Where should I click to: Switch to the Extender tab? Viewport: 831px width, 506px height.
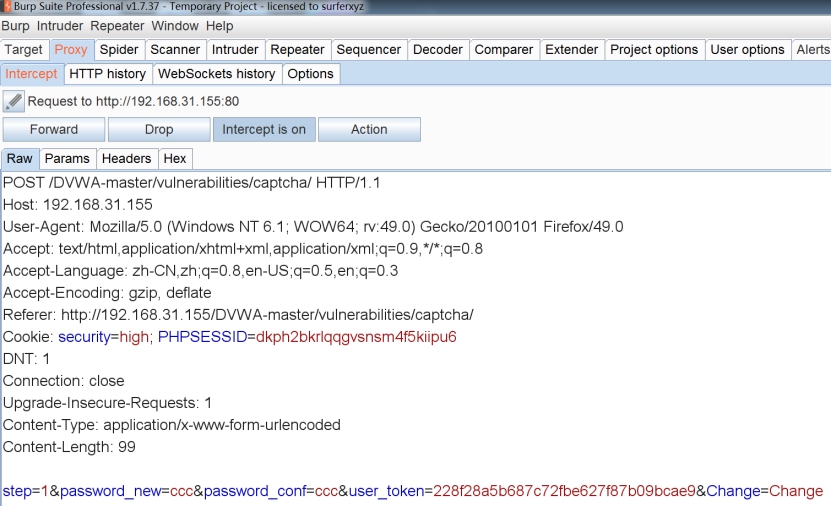pos(571,50)
